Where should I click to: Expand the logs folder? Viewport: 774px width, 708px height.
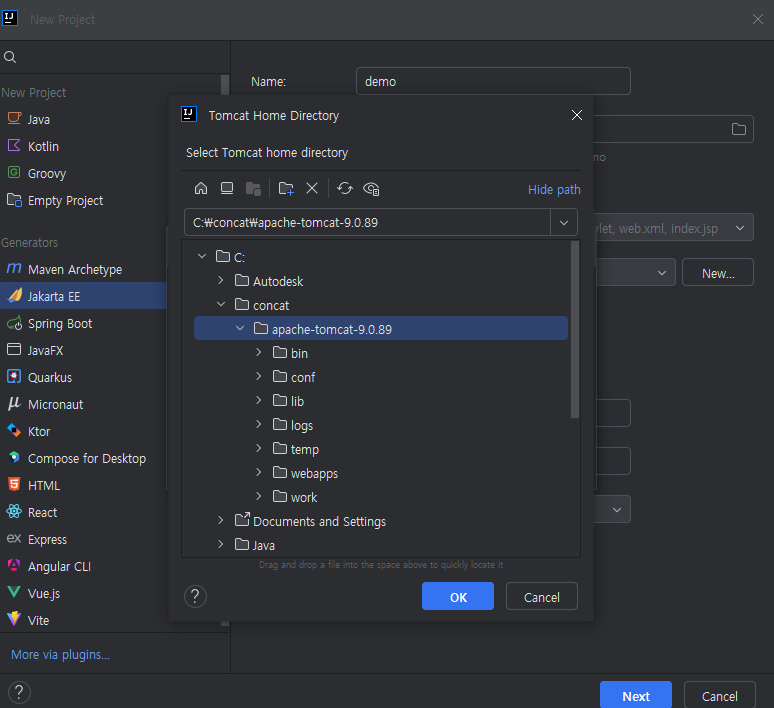tap(259, 424)
